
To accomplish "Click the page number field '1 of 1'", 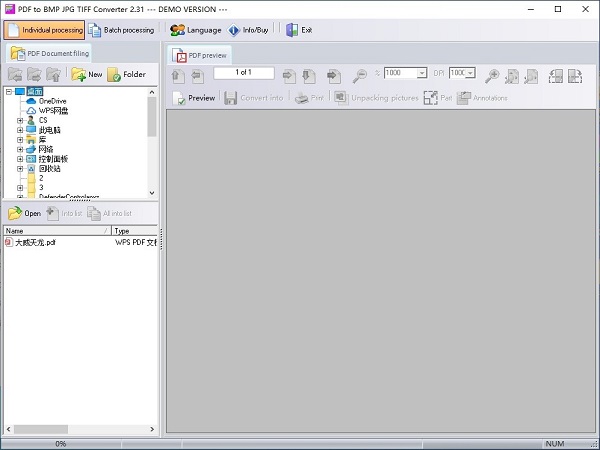I will click(x=244, y=73).
